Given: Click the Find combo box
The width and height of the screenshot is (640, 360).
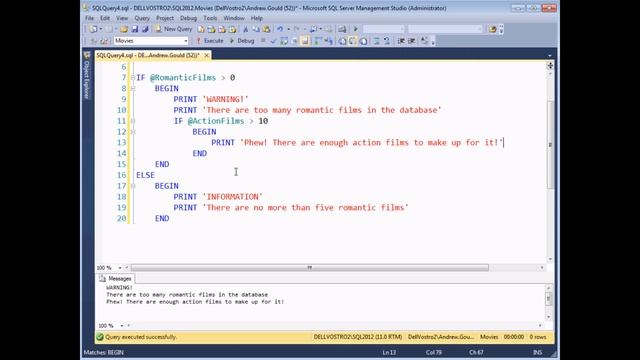Looking at the screenshot, I should [x=445, y=29].
